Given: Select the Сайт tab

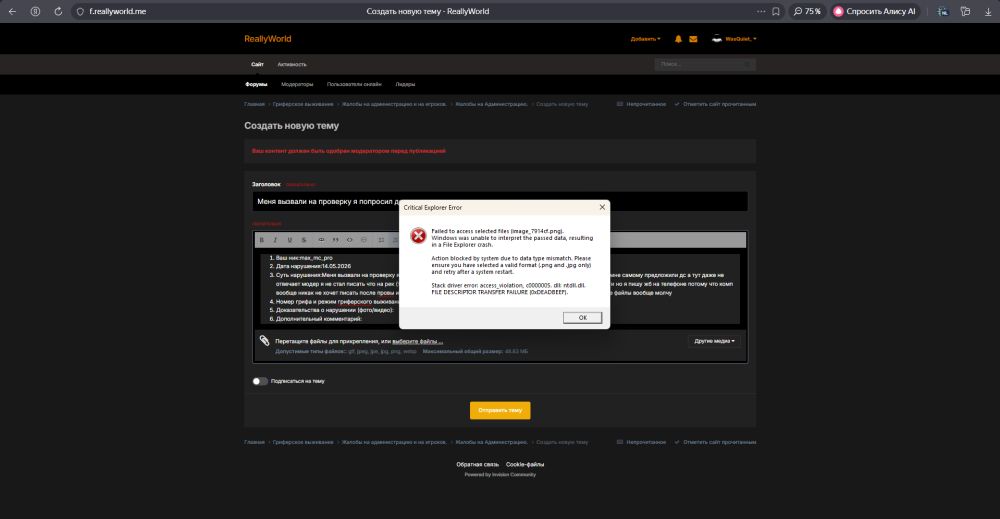Looking at the screenshot, I should 257,64.
